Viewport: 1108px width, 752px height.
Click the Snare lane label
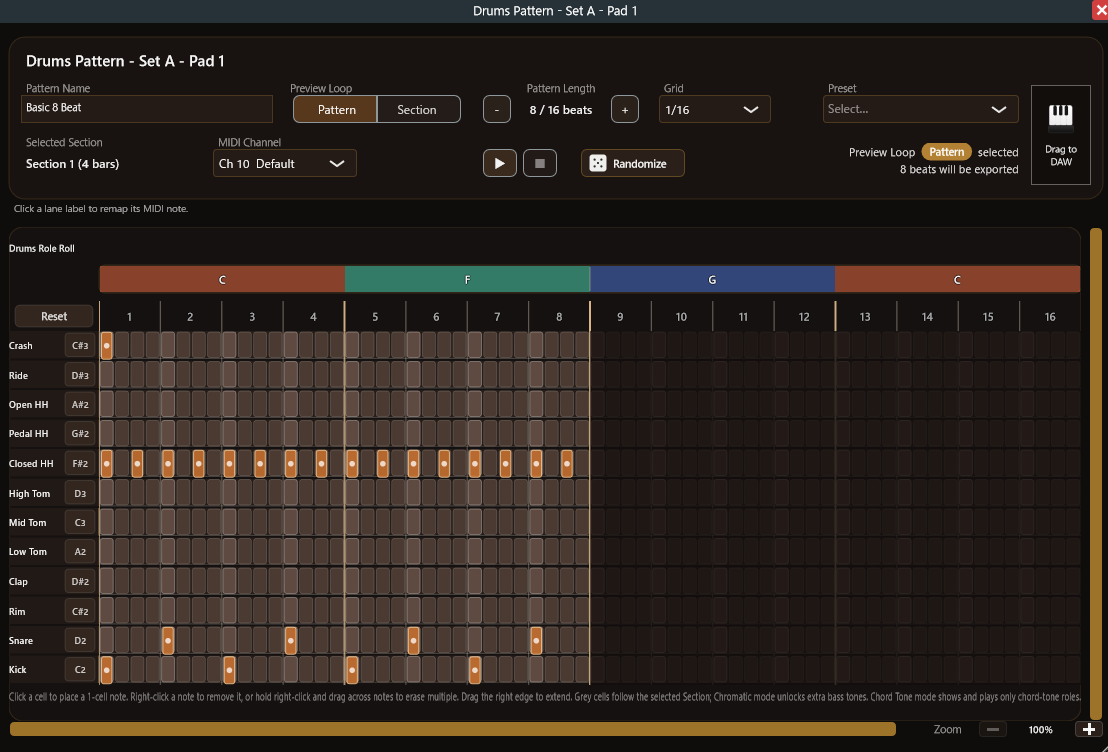click(20, 640)
